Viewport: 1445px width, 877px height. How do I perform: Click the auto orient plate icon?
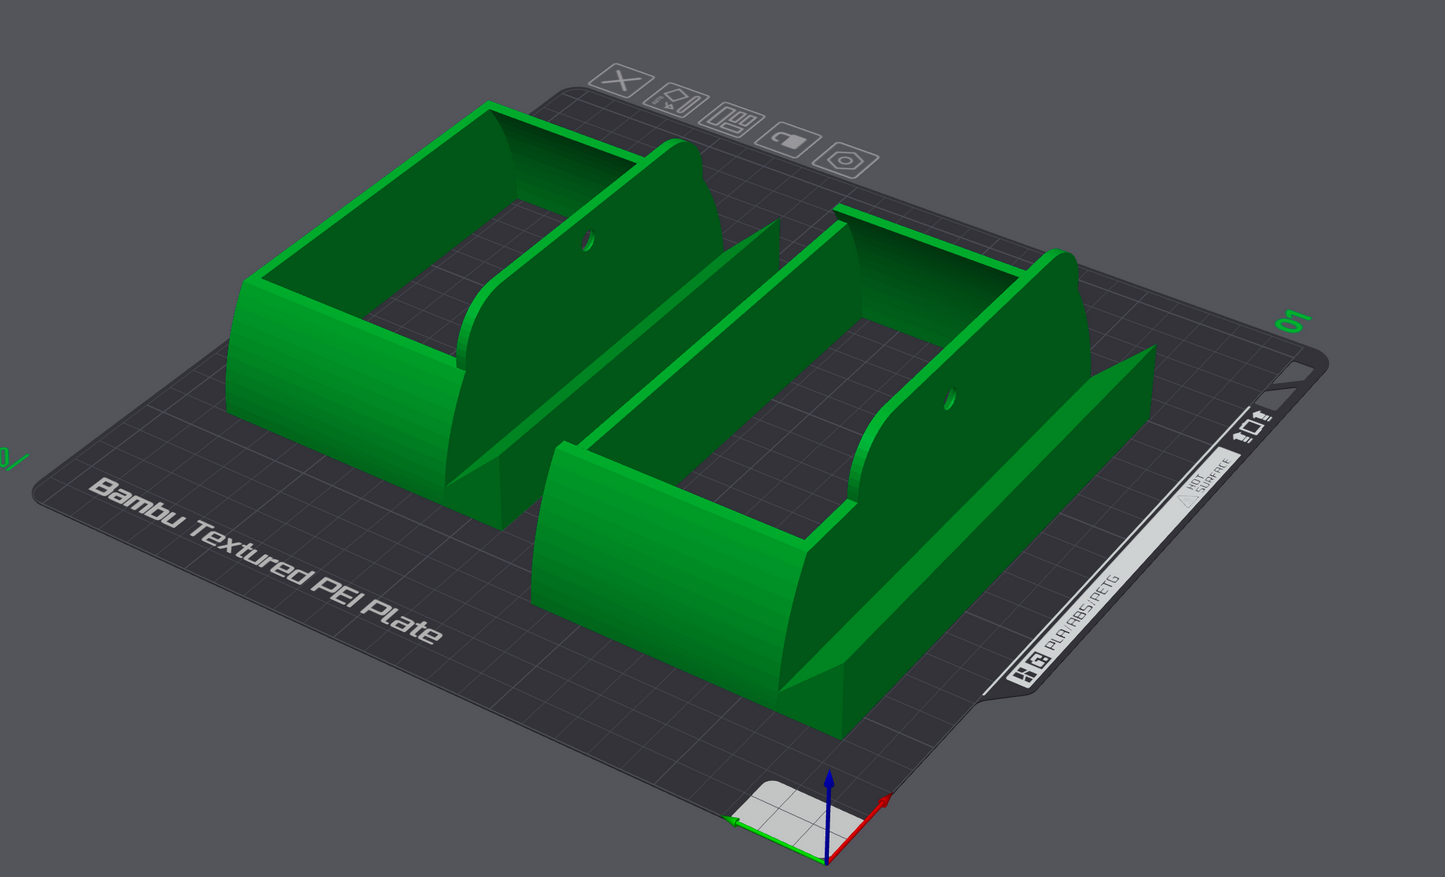point(677,100)
